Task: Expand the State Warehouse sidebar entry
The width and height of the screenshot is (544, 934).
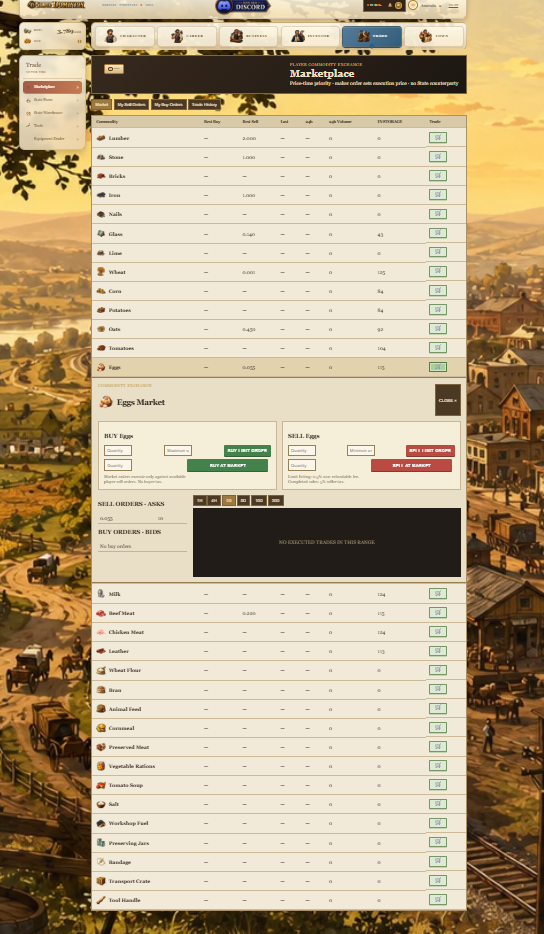Action: 52,113
